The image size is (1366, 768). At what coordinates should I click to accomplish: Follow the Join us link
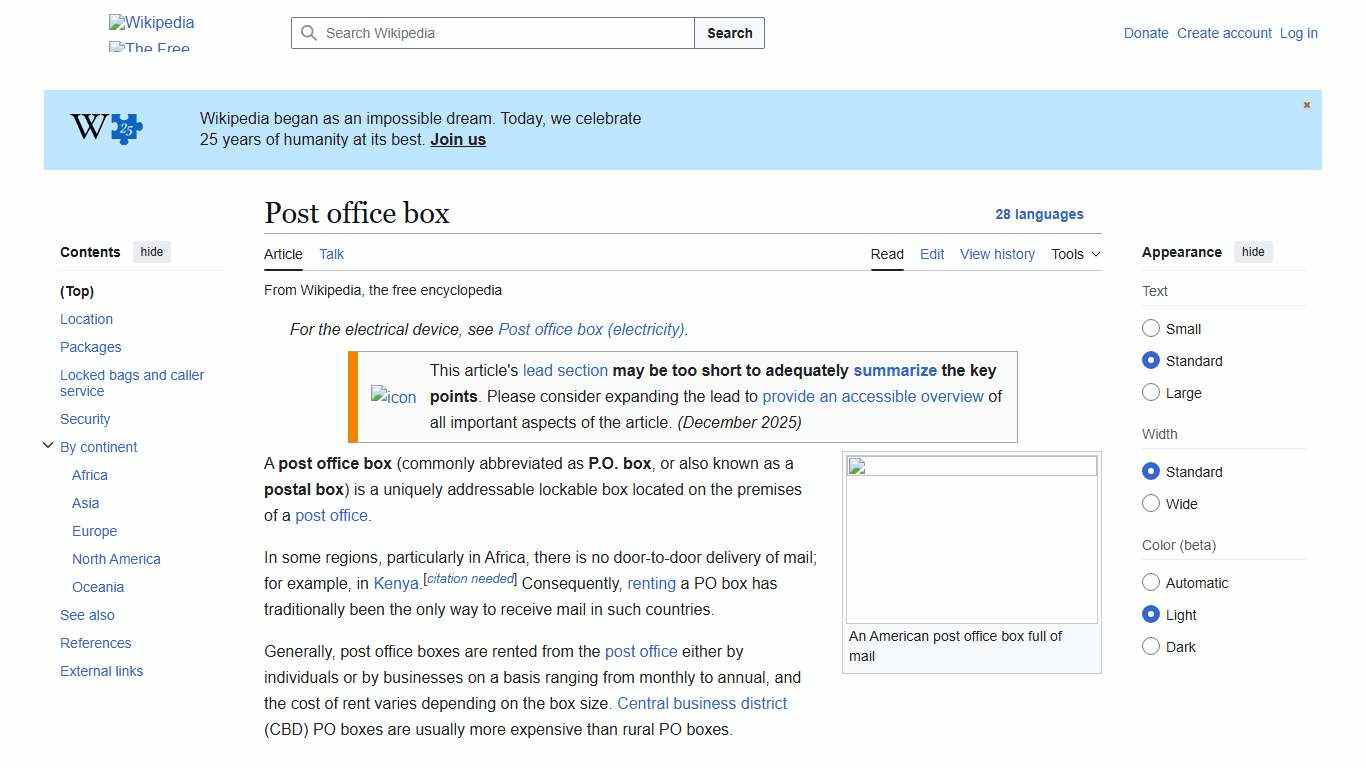tap(457, 139)
